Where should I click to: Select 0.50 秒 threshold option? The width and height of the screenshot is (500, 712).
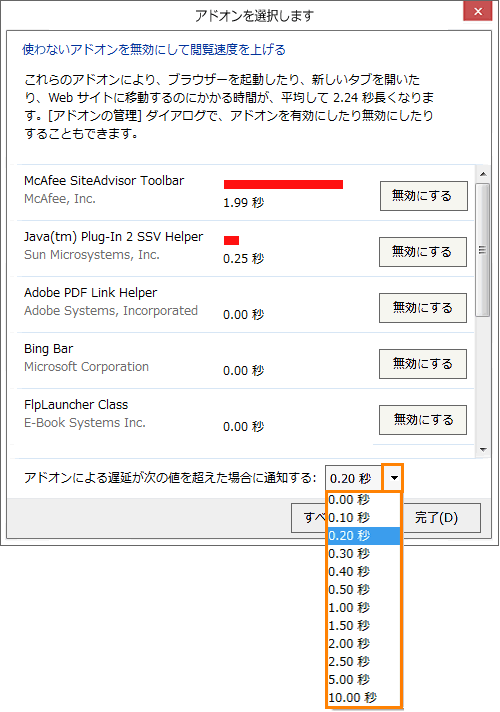tap(364, 590)
